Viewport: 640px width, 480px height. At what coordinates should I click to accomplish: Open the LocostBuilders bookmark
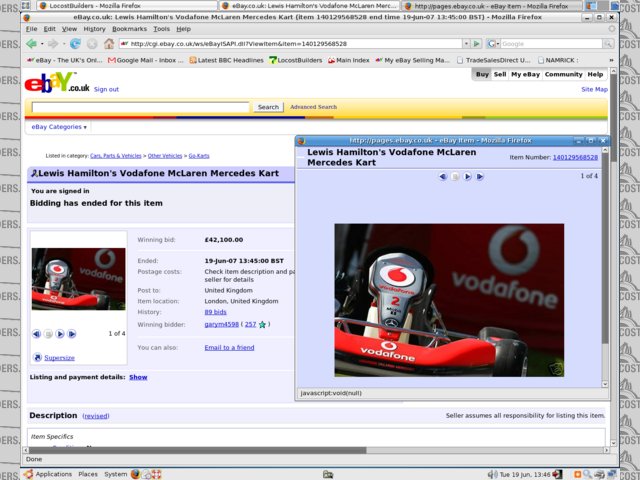tap(296, 60)
